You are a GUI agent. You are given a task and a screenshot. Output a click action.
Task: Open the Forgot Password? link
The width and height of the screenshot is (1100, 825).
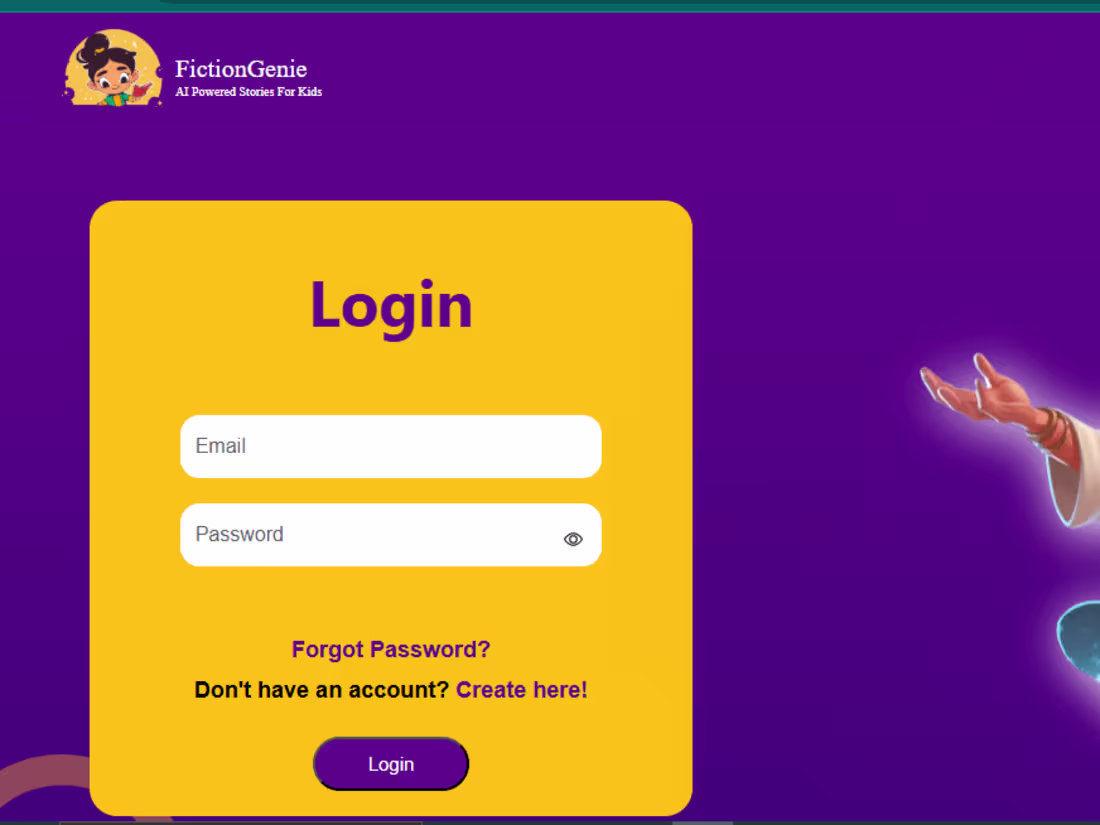[x=391, y=650]
